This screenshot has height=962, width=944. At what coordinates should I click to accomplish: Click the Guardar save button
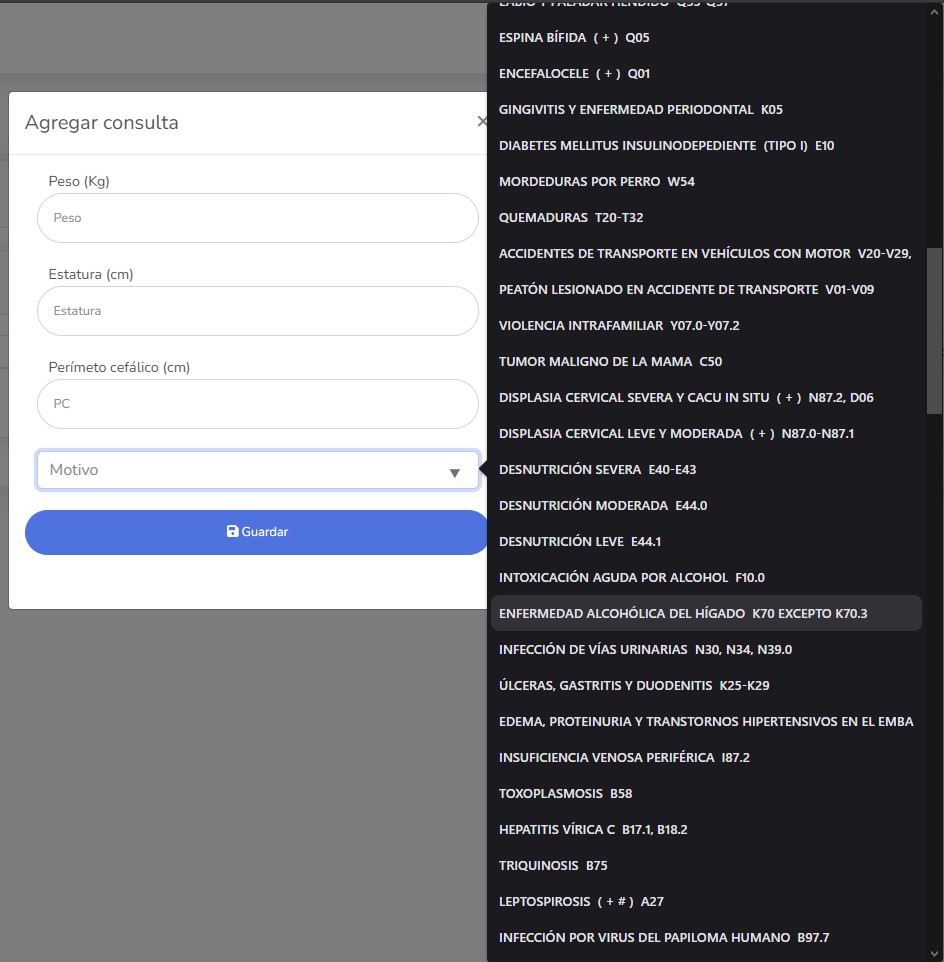coord(257,532)
